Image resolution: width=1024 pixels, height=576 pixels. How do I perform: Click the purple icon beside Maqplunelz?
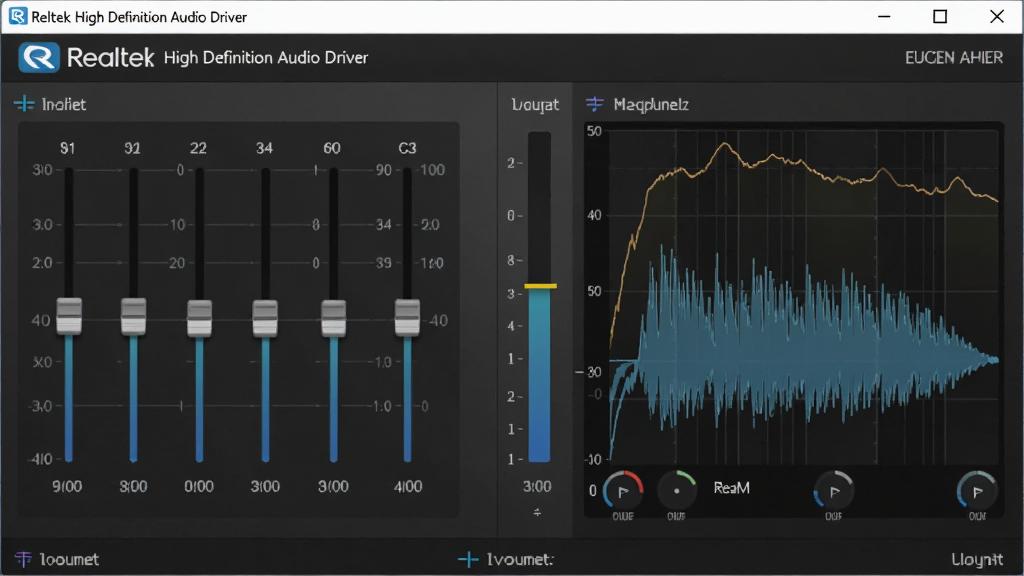[x=594, y=104]
